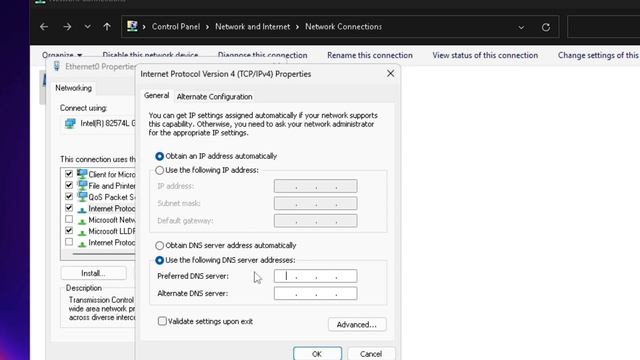Uncheck Client for Microsoft Networks checkbox
This screenshot has height=360, width=640.
click(x=69, y=174)
